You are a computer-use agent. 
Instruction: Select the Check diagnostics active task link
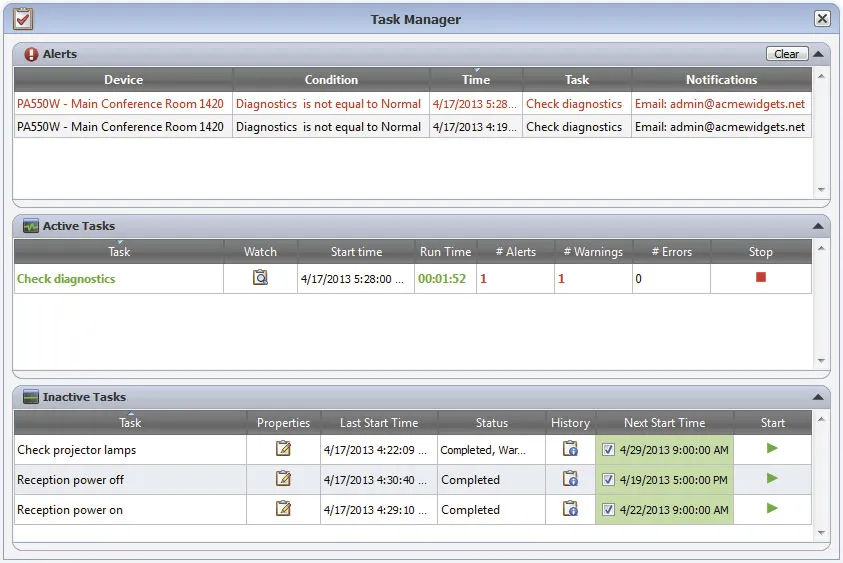(66, 279)
